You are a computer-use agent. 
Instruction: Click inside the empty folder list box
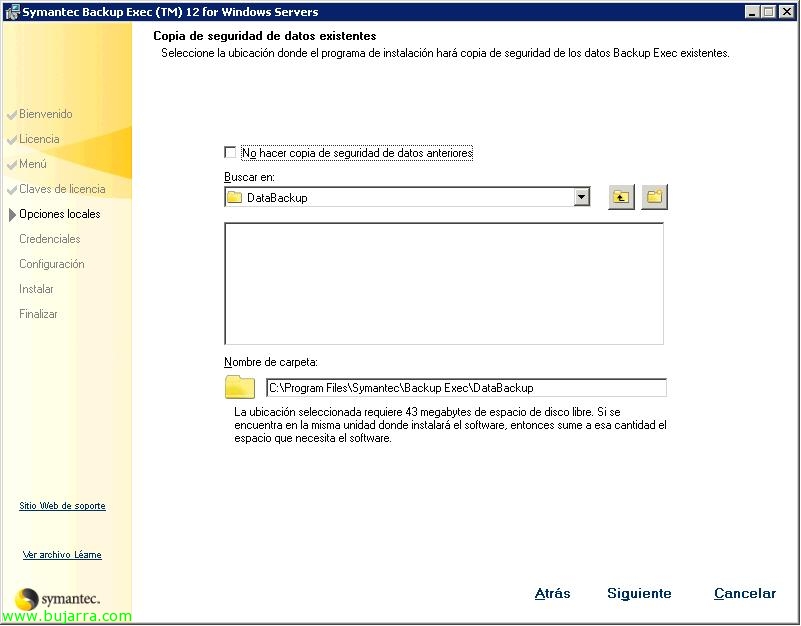click(444, 284)
